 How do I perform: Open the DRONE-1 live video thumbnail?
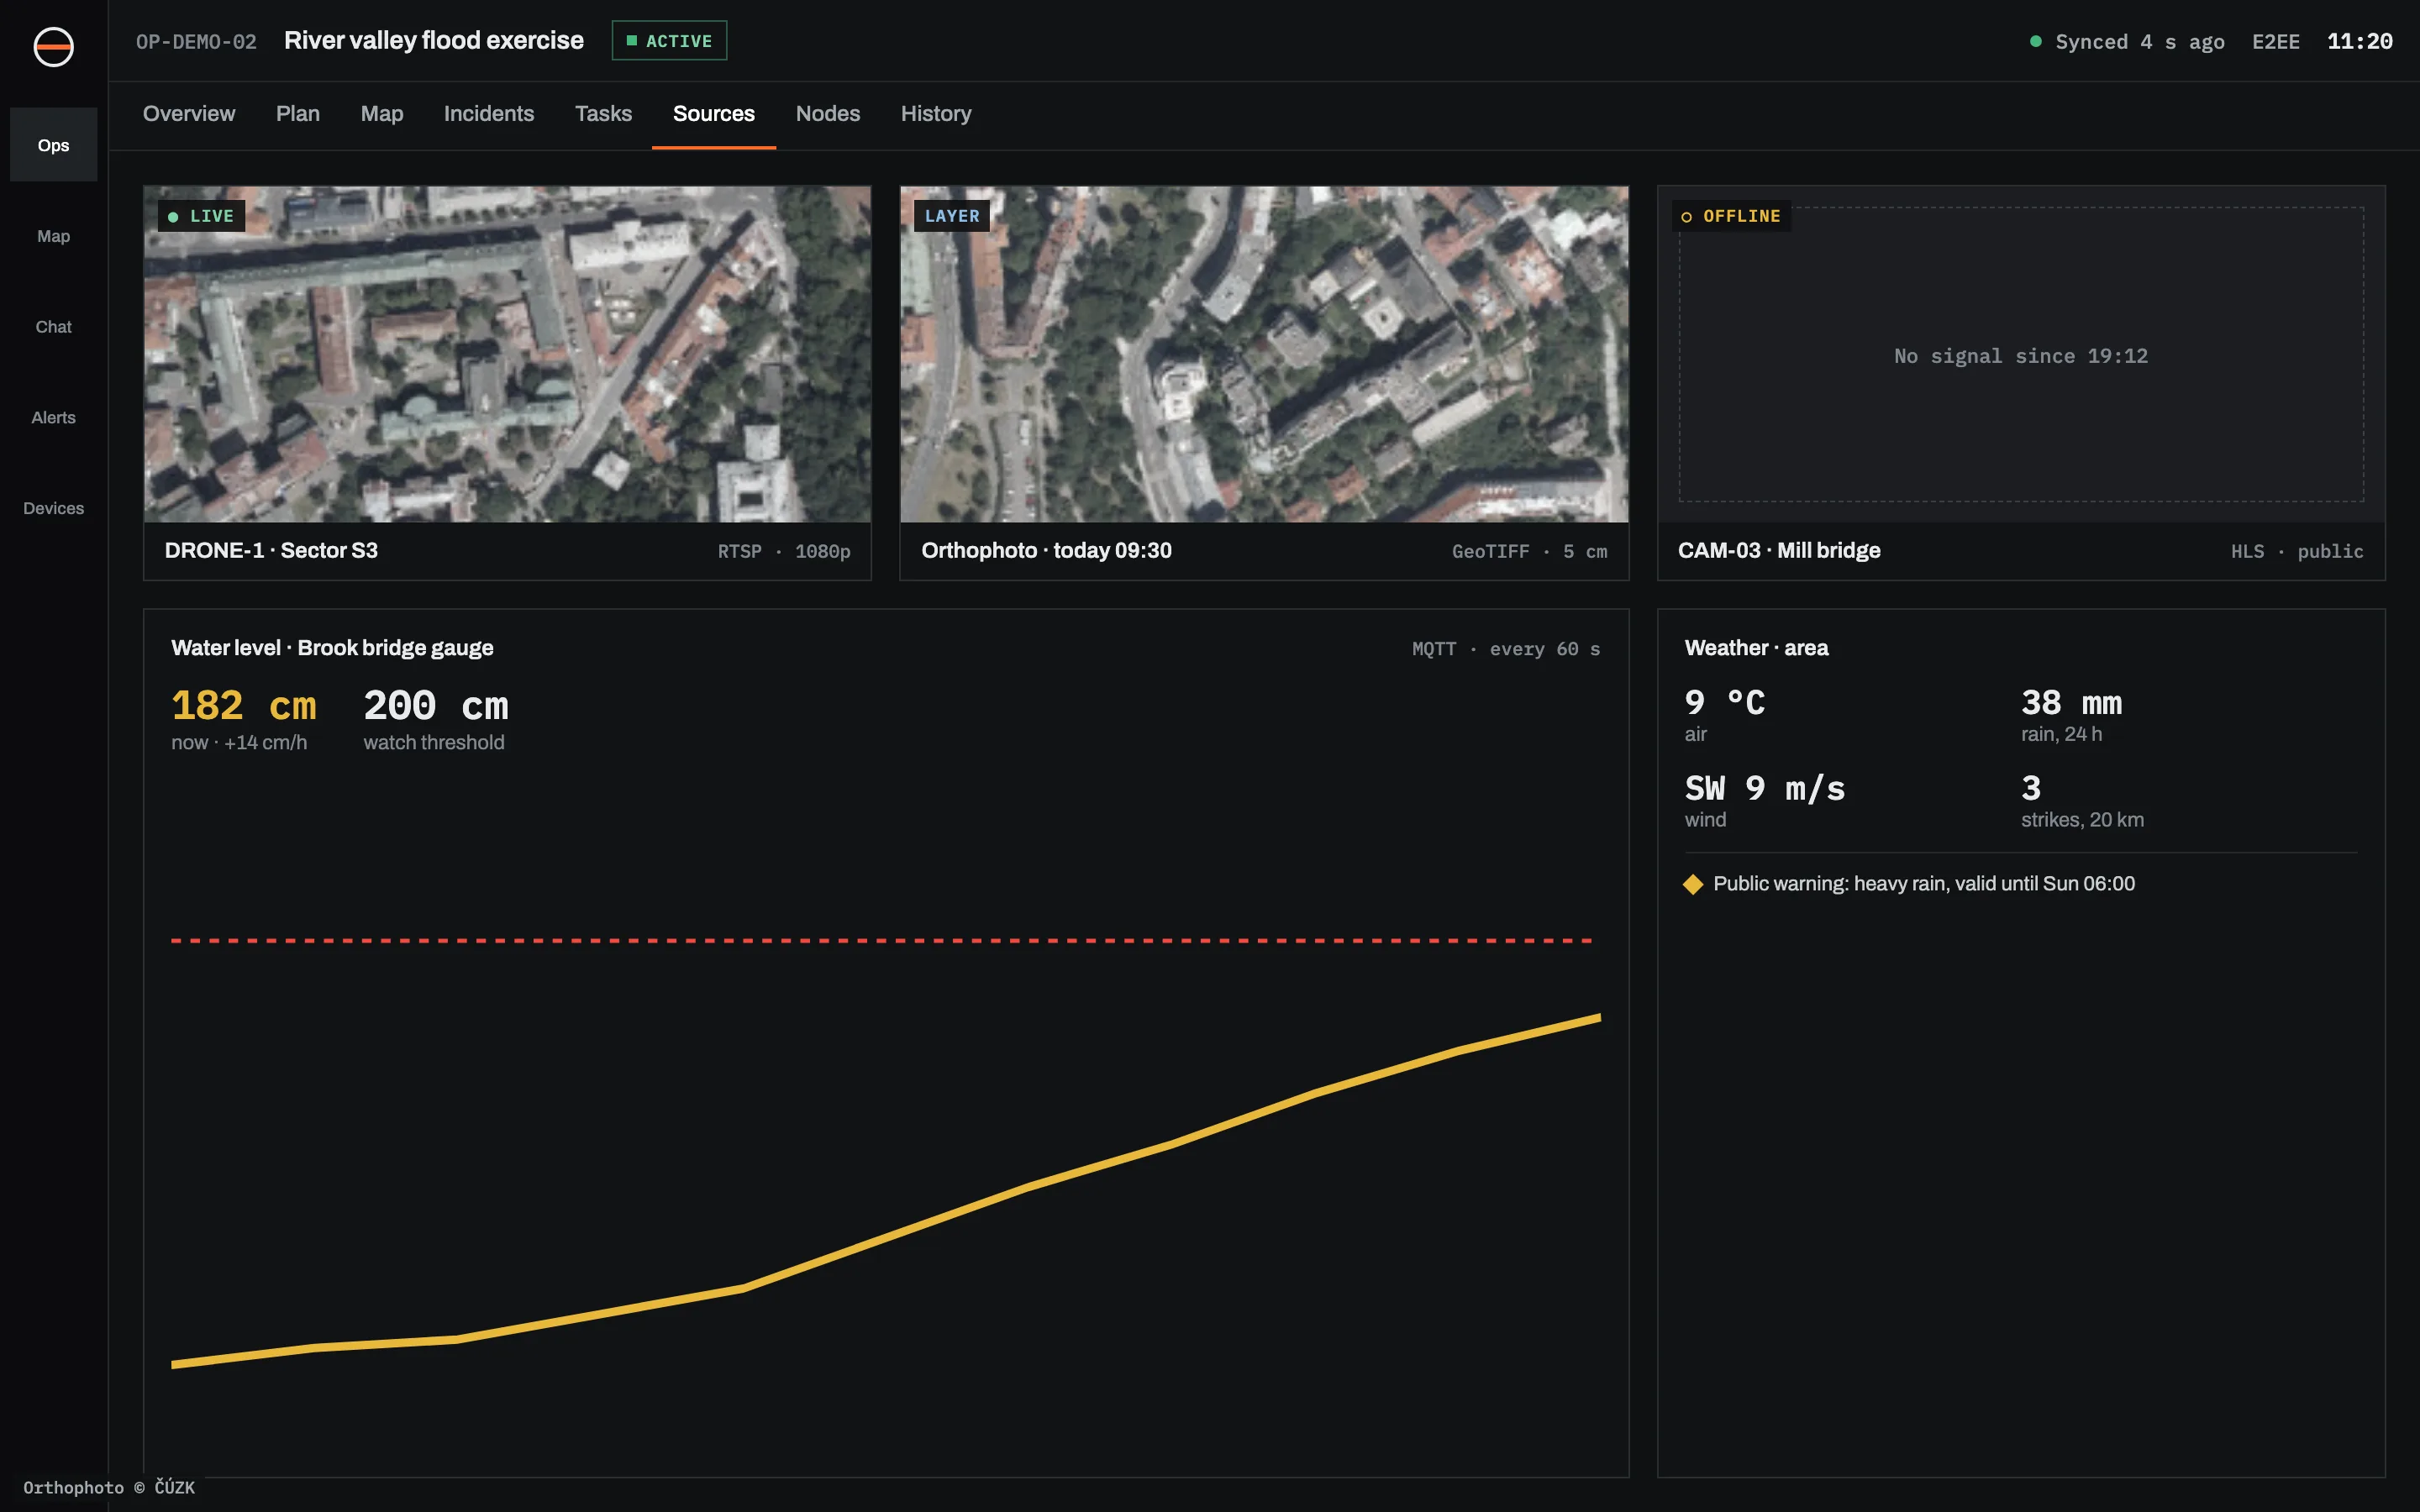(x=507, y=354)
